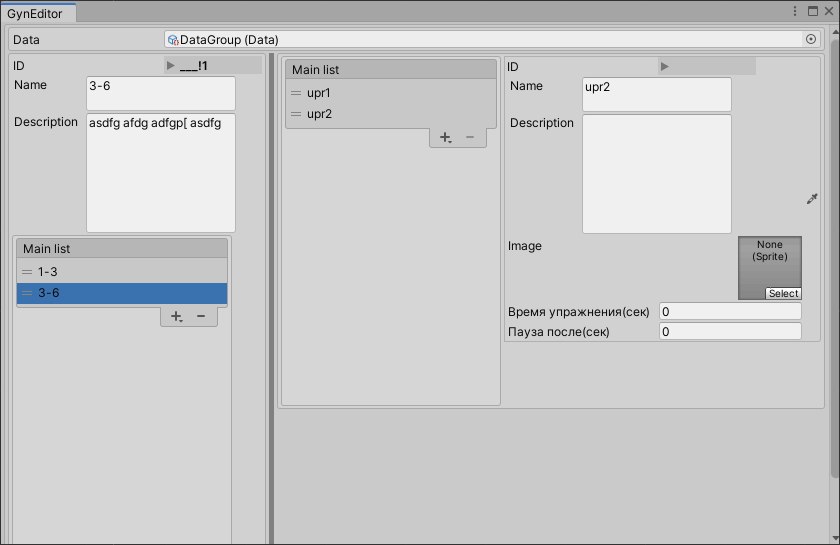Click the middle Main list header

(x=391, y=70)
